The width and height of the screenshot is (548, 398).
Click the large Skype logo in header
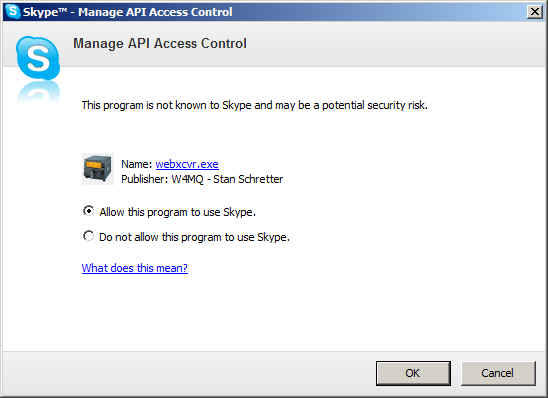point(38,58)
